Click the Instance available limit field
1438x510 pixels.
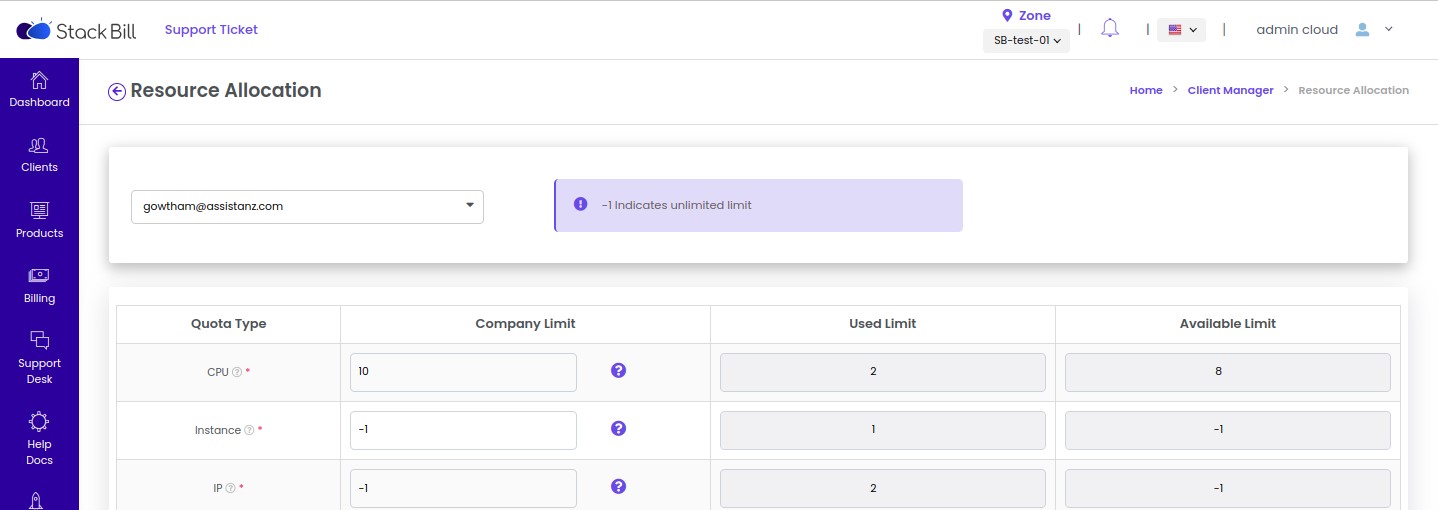(1228, 430)
